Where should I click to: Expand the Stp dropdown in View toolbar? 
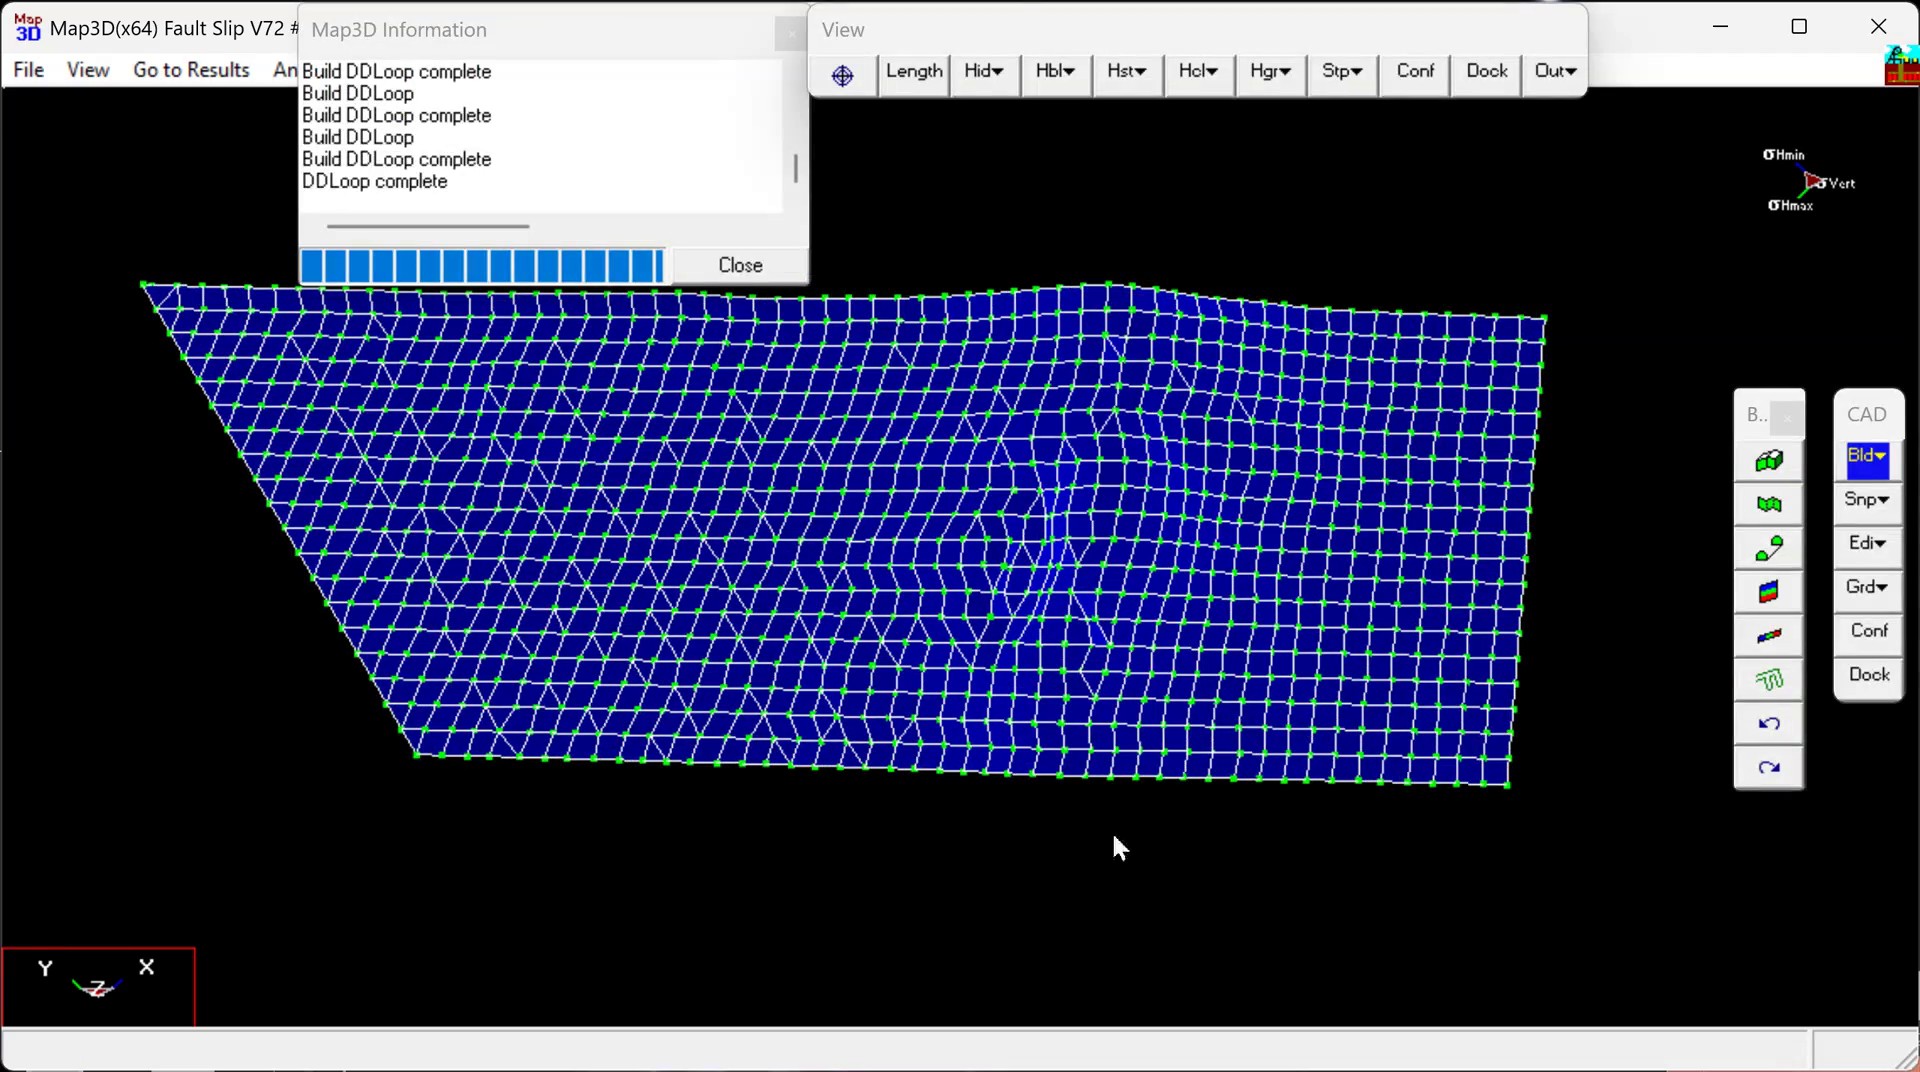(1342, 71)
